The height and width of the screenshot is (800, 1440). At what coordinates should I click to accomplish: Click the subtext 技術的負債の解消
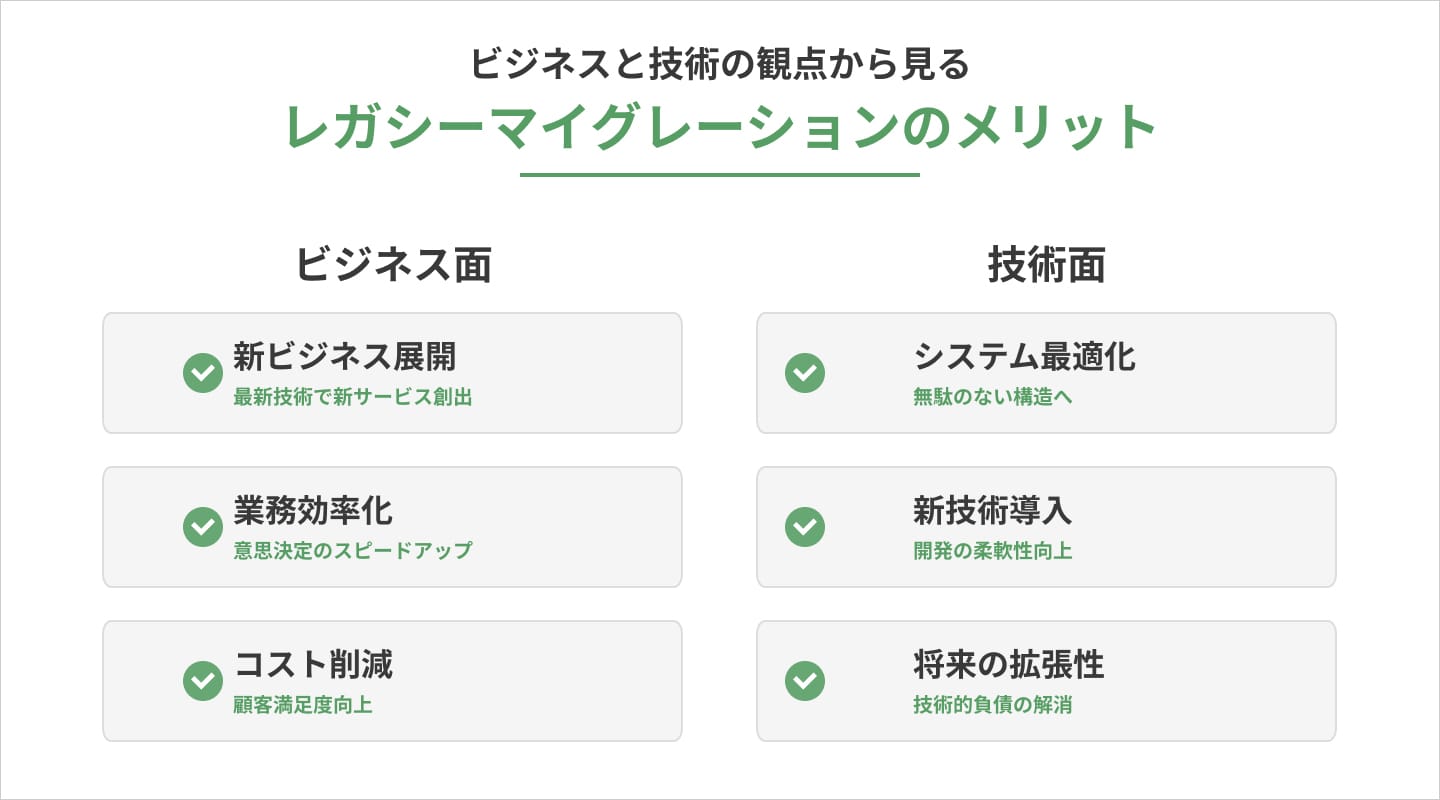pos(992,704)
